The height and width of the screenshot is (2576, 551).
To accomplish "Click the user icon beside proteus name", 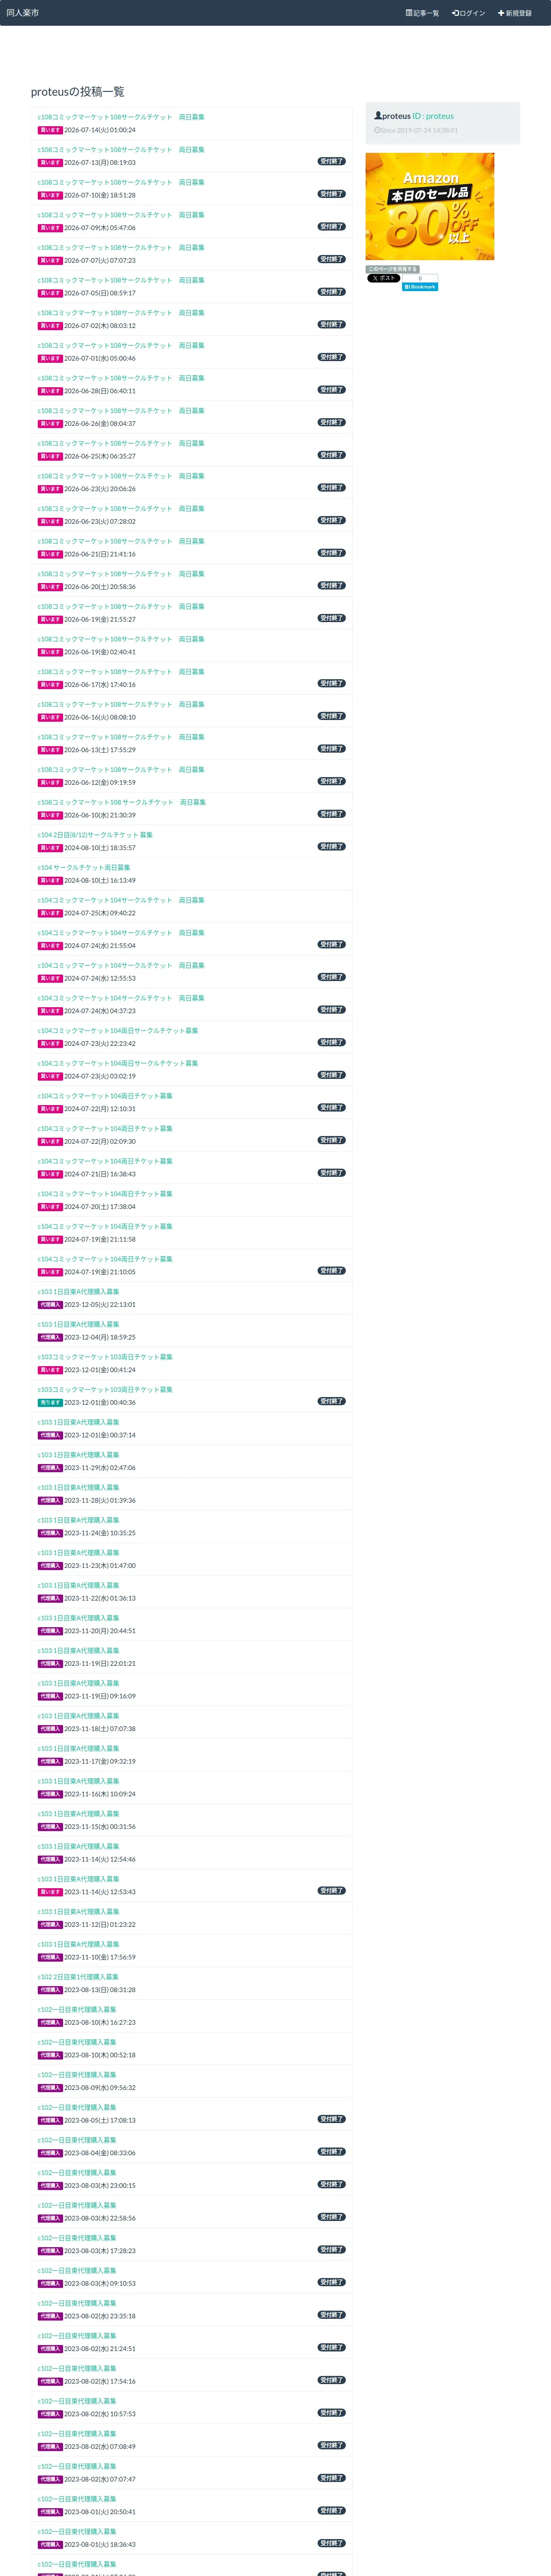I will point(378,116).
